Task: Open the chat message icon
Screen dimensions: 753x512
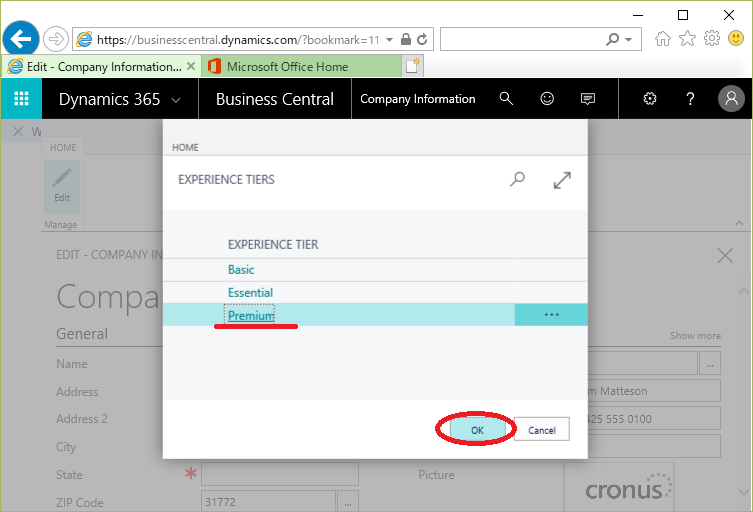Action: (x=588, y=99)
